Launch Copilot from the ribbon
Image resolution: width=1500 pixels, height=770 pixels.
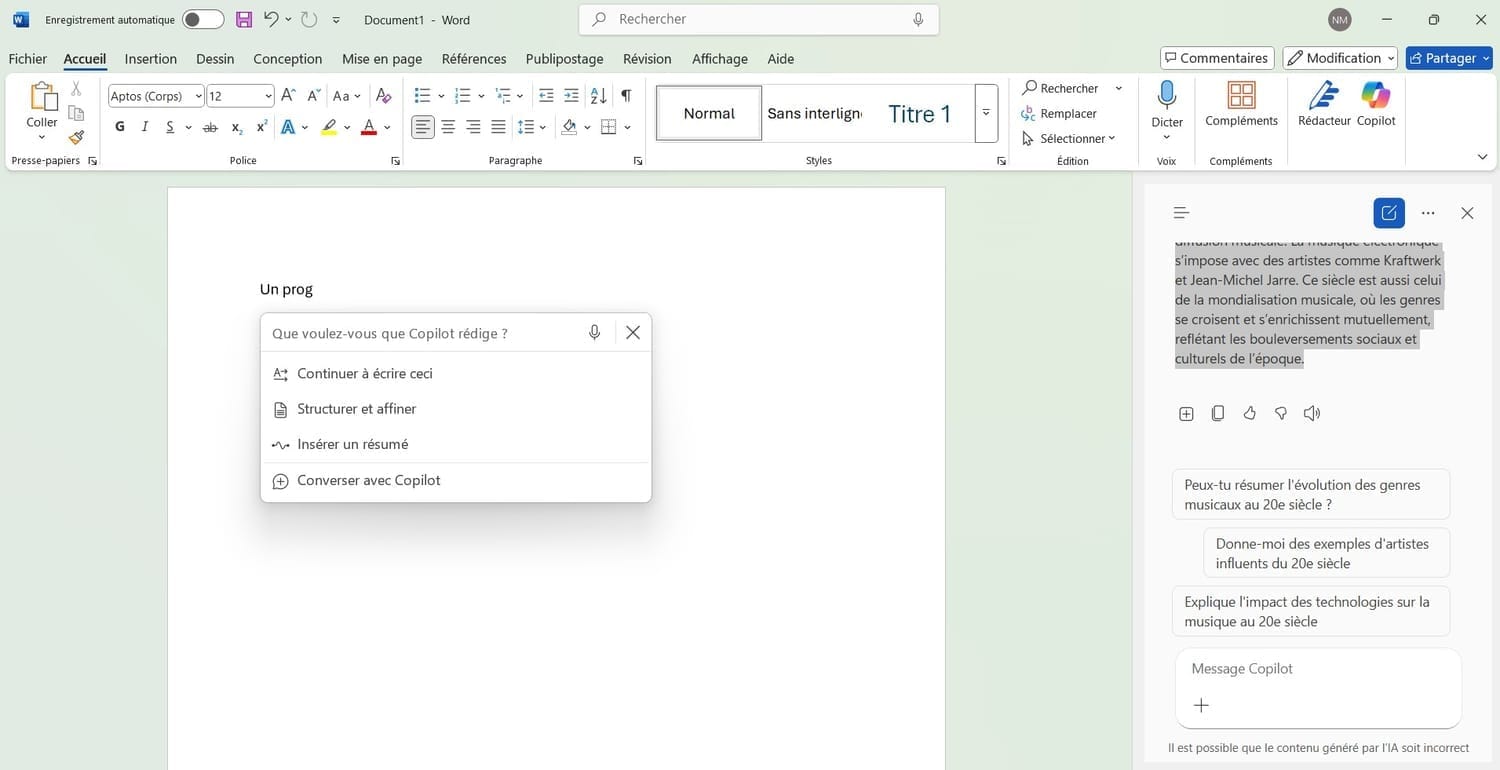pyautogui.click(x=1376, y=104)
